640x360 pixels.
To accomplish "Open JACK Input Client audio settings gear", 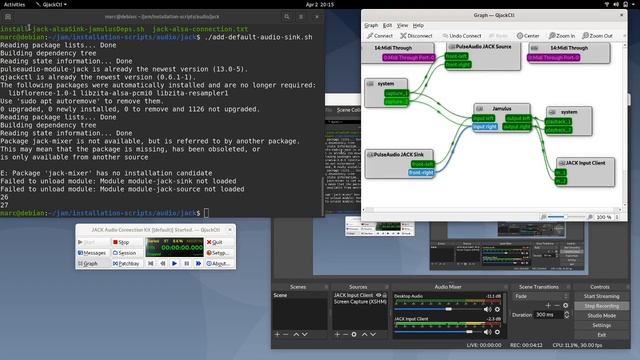I will pos(497,332).
